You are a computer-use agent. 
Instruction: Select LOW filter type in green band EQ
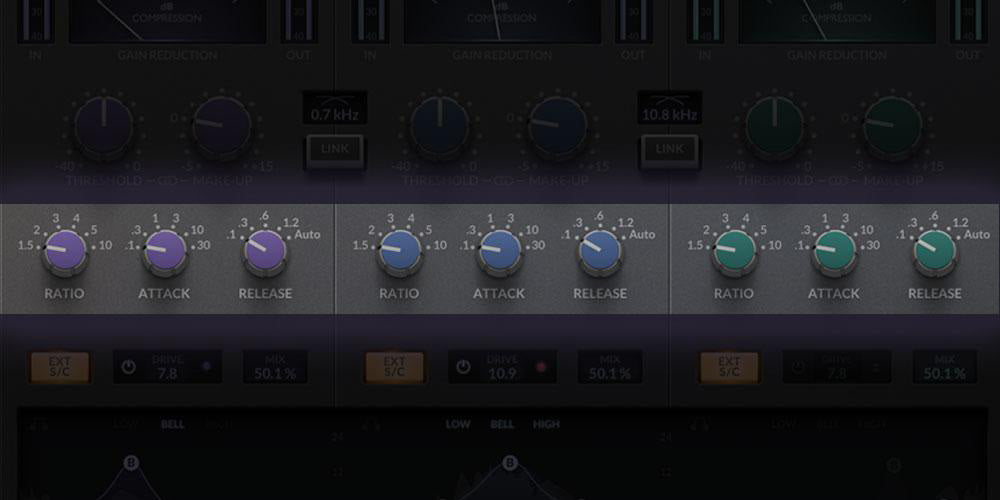(x=783, y=424)
